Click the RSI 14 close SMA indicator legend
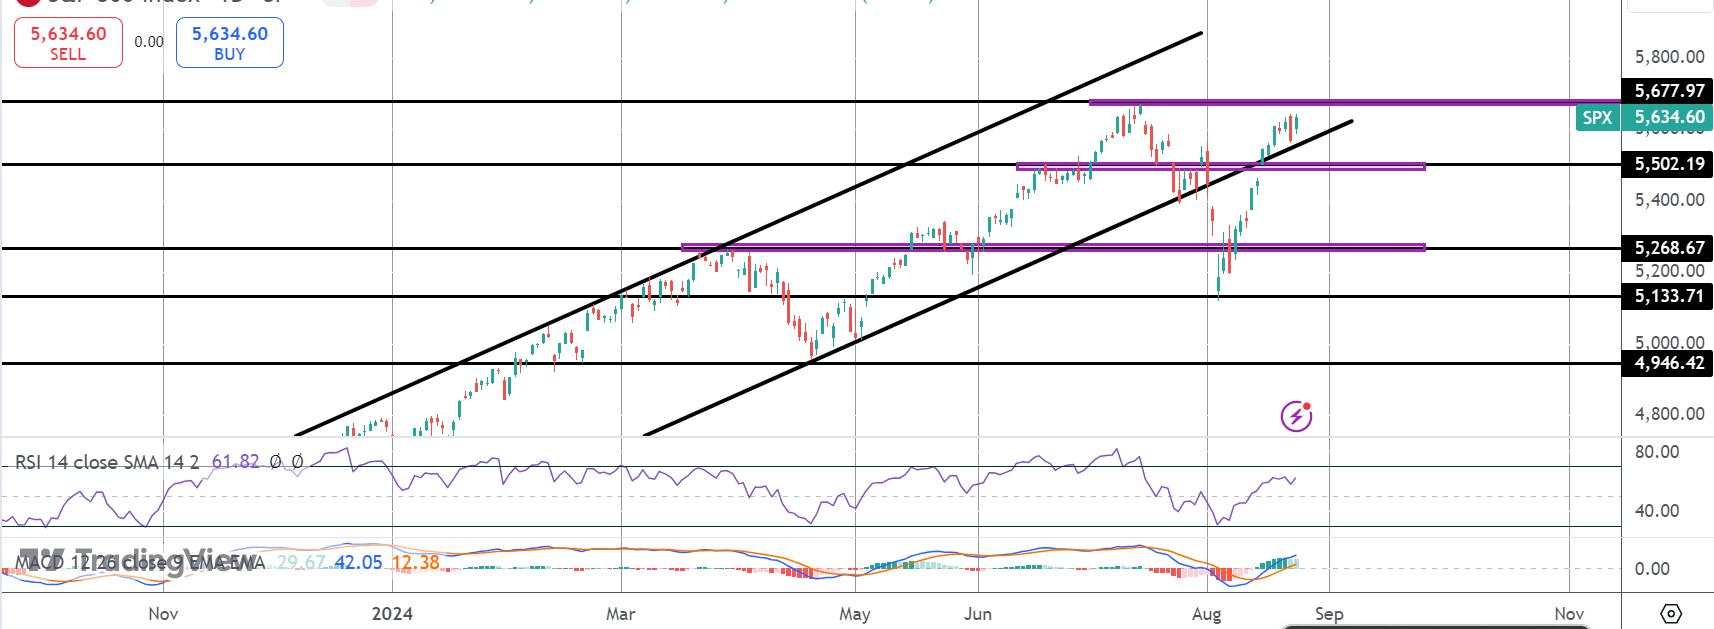 click(x=107, y=462)
